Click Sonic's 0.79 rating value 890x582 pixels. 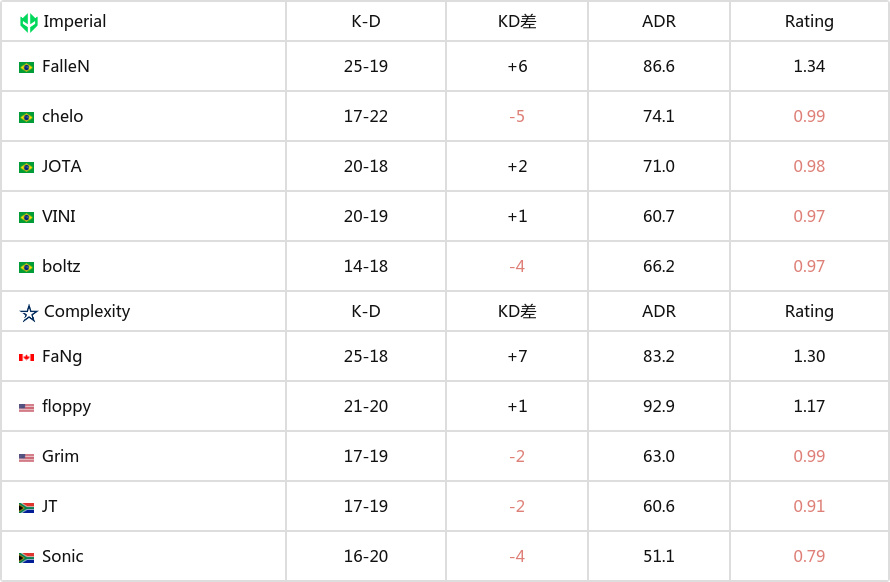click(x=809, y=556)
